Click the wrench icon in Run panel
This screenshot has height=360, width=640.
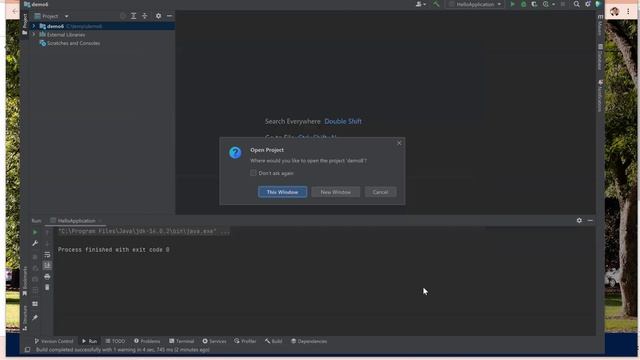(x=35, y=243)
